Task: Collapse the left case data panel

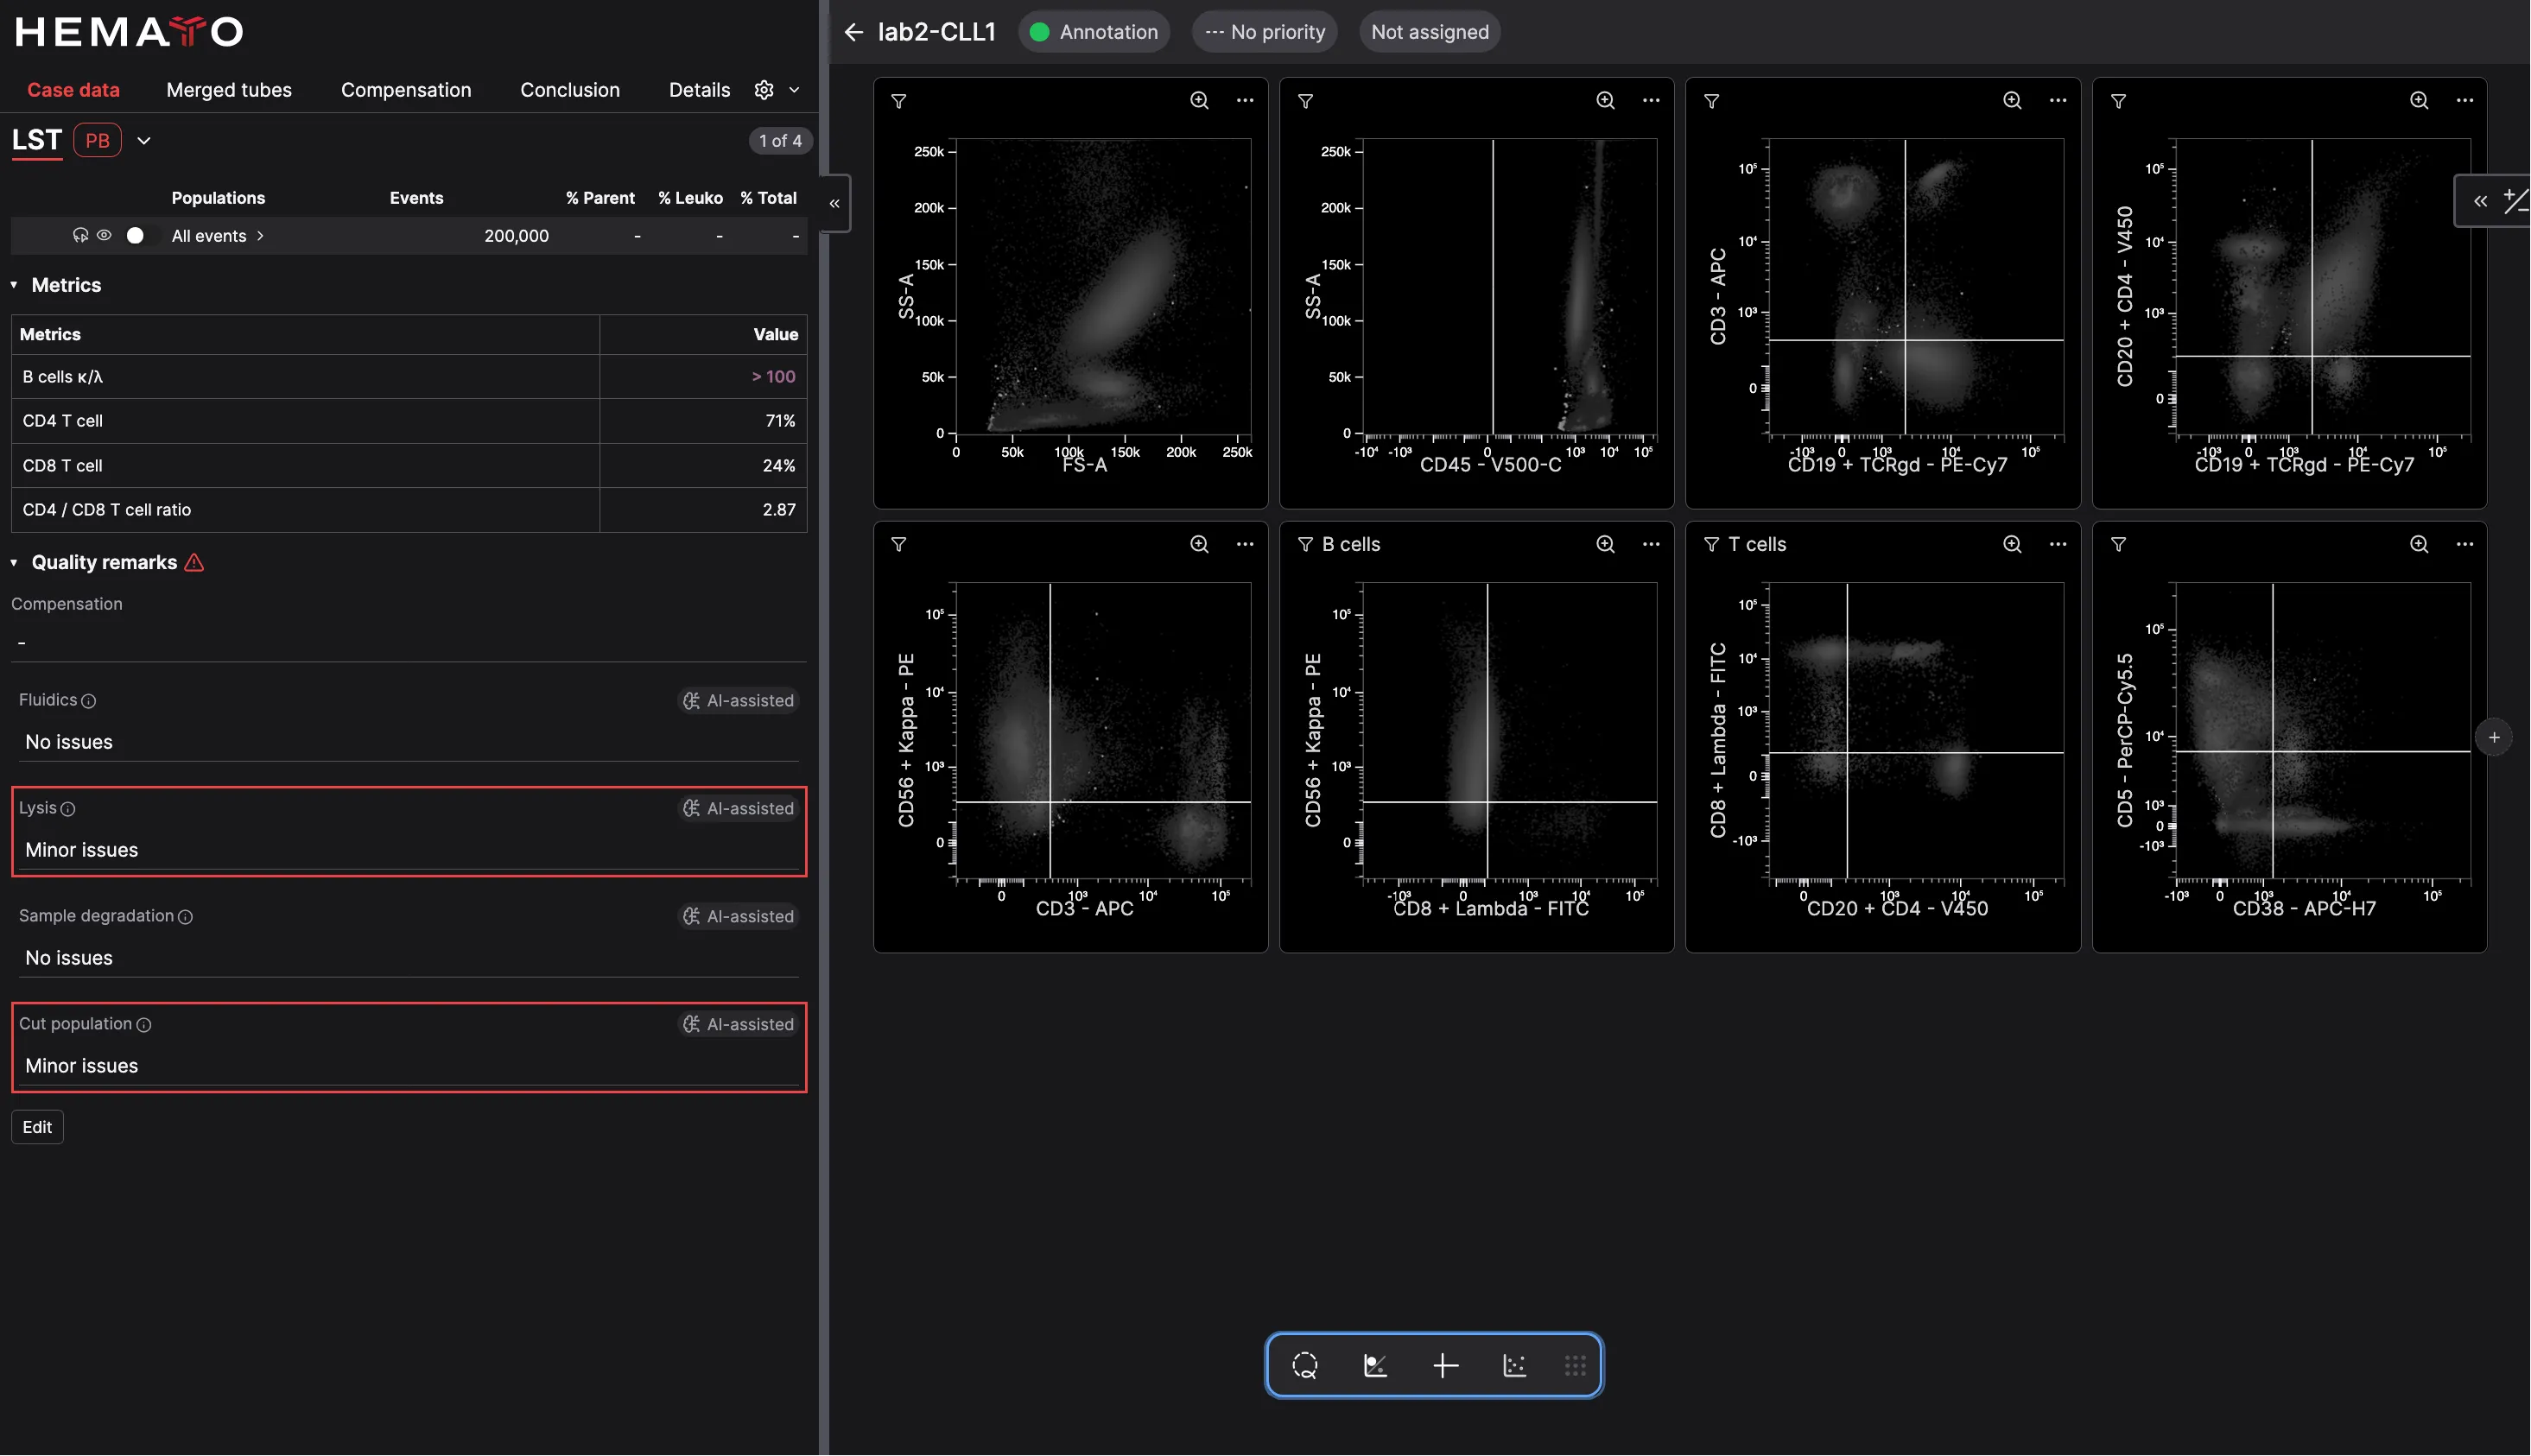Action: coord(834,203)
